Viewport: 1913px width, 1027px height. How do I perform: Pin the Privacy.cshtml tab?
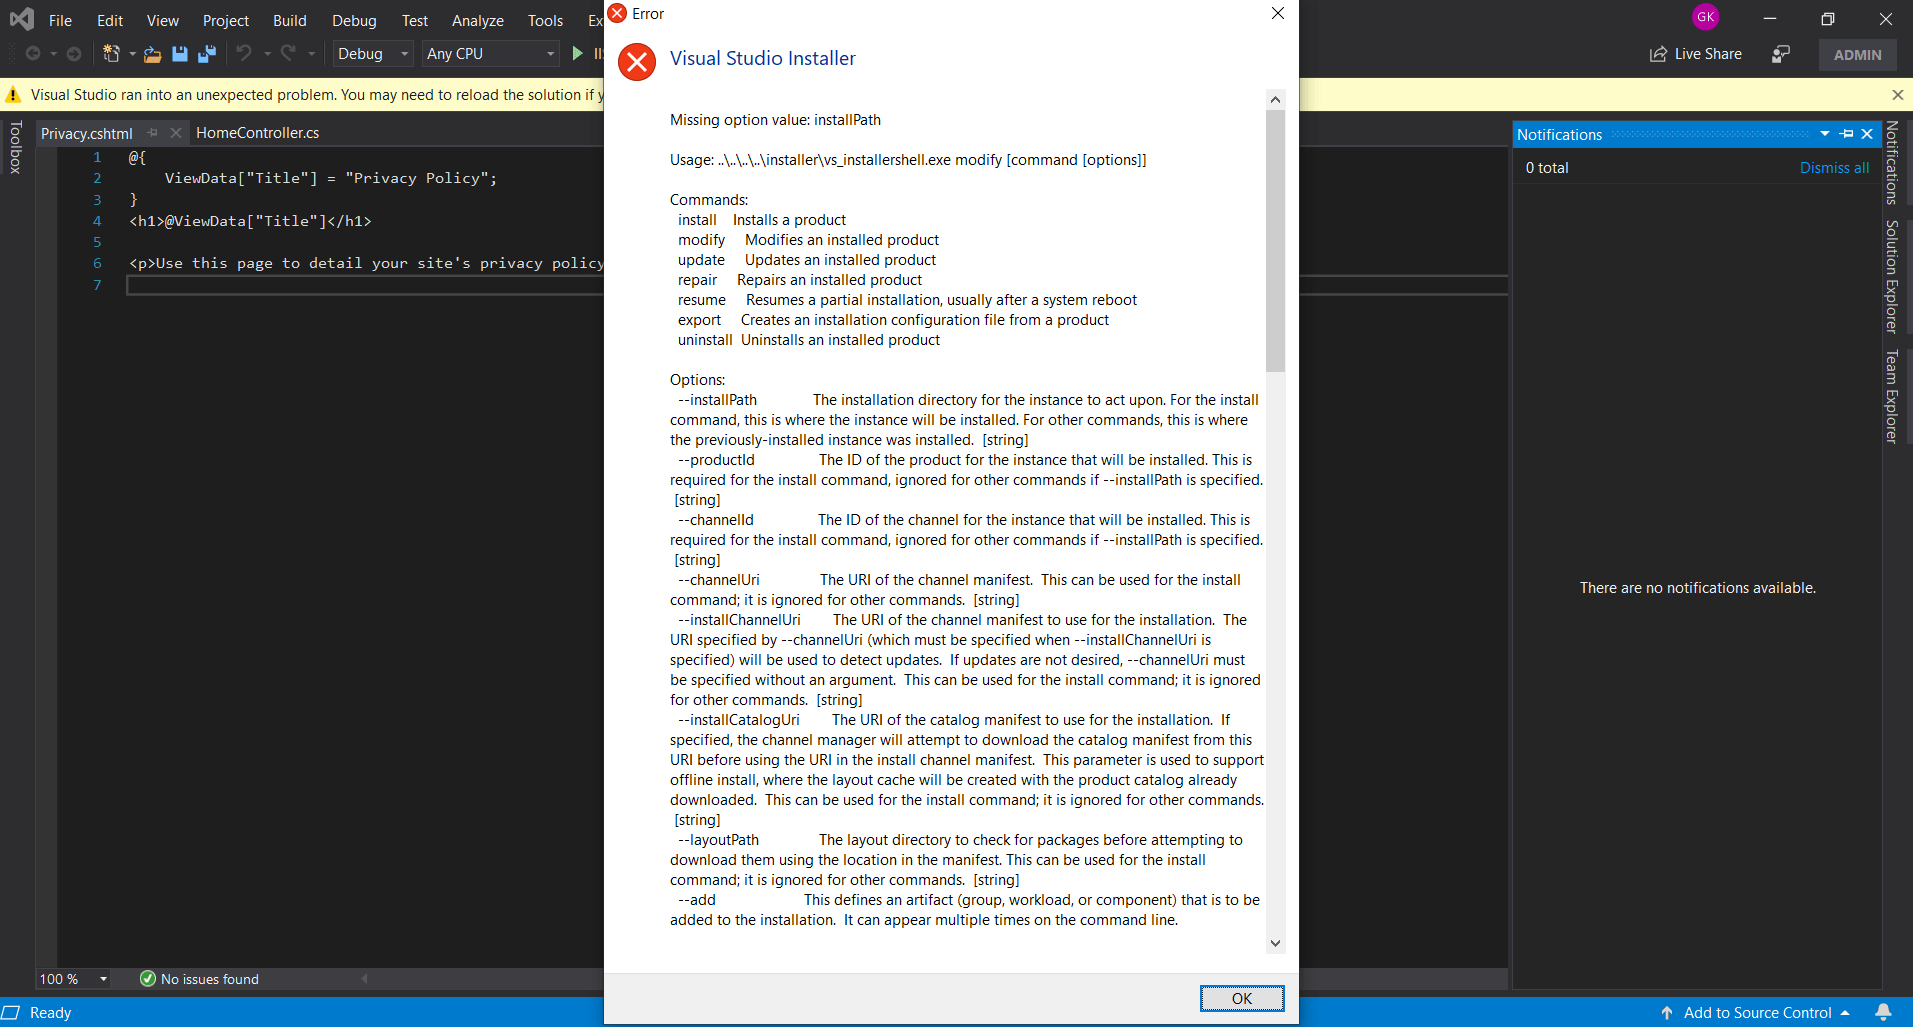(x=153, y=133)
